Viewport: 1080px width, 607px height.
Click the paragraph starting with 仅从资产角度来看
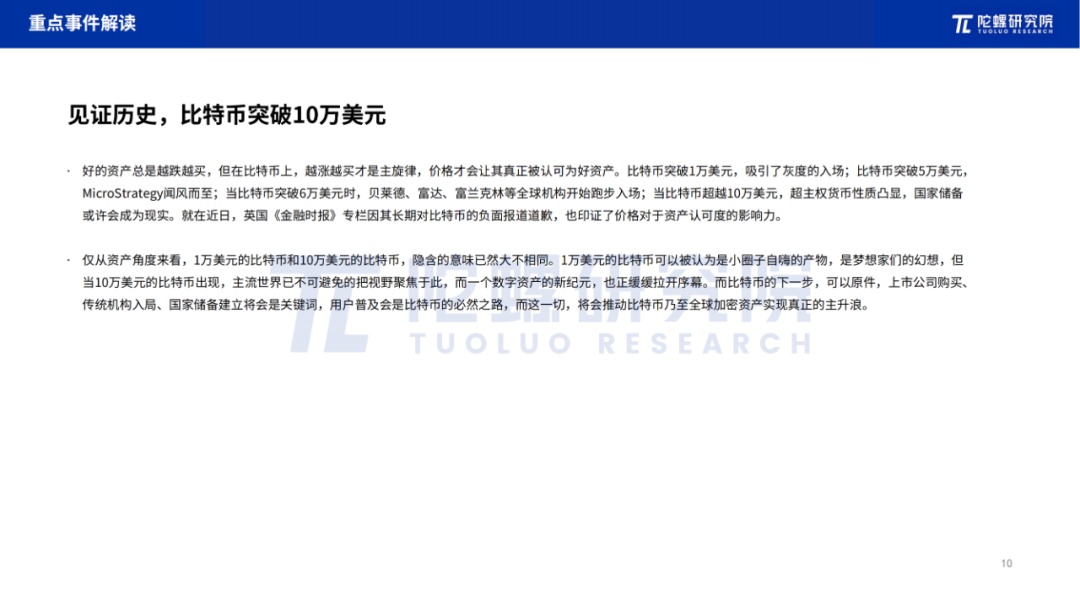pos(526,282)
